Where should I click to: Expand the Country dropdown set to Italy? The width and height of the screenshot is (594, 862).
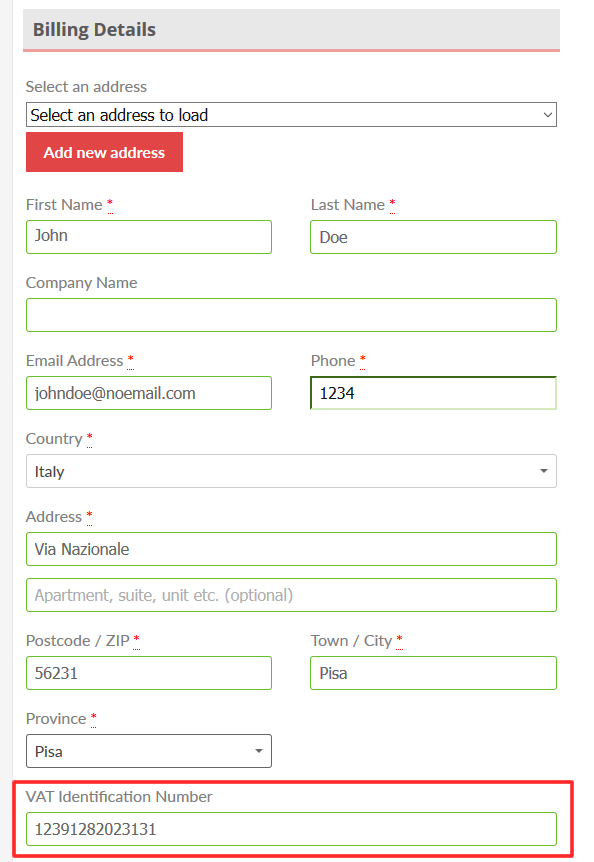[x=291, y=471]
